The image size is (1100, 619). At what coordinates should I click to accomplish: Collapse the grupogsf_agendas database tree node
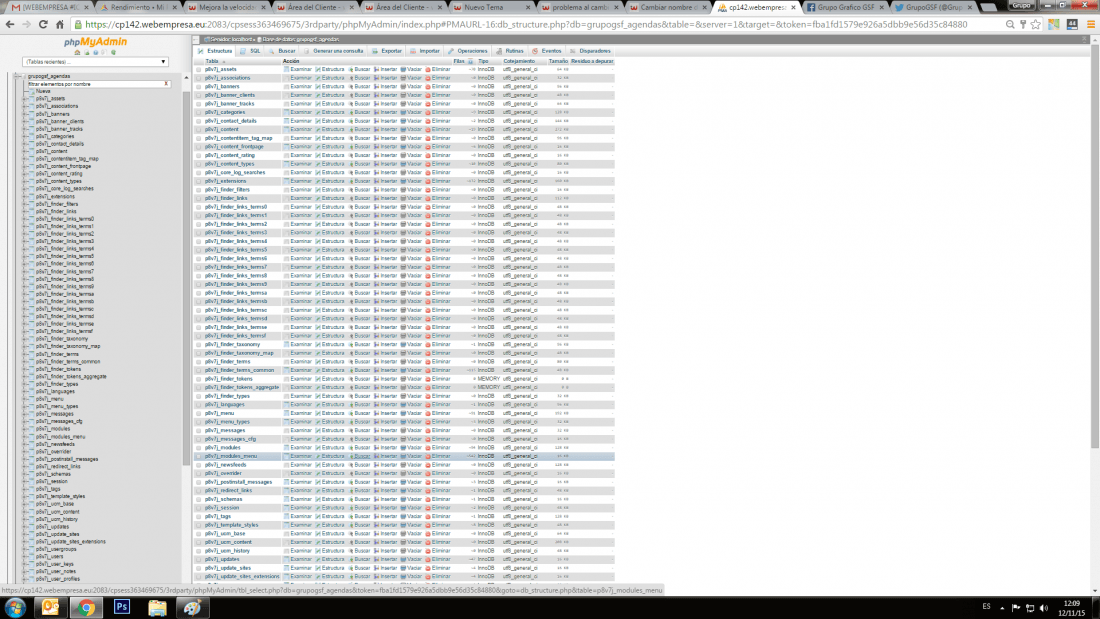[18, 76]
